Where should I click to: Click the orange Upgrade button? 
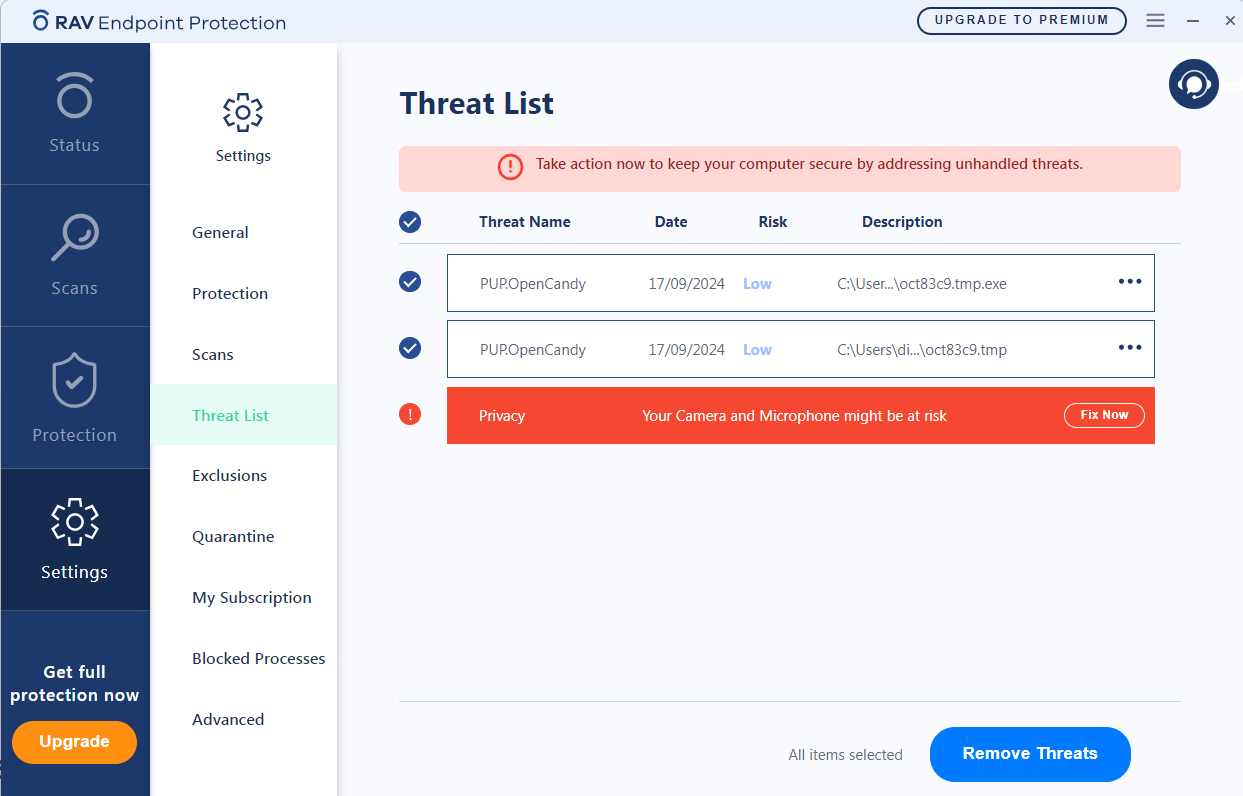[74, 742]
